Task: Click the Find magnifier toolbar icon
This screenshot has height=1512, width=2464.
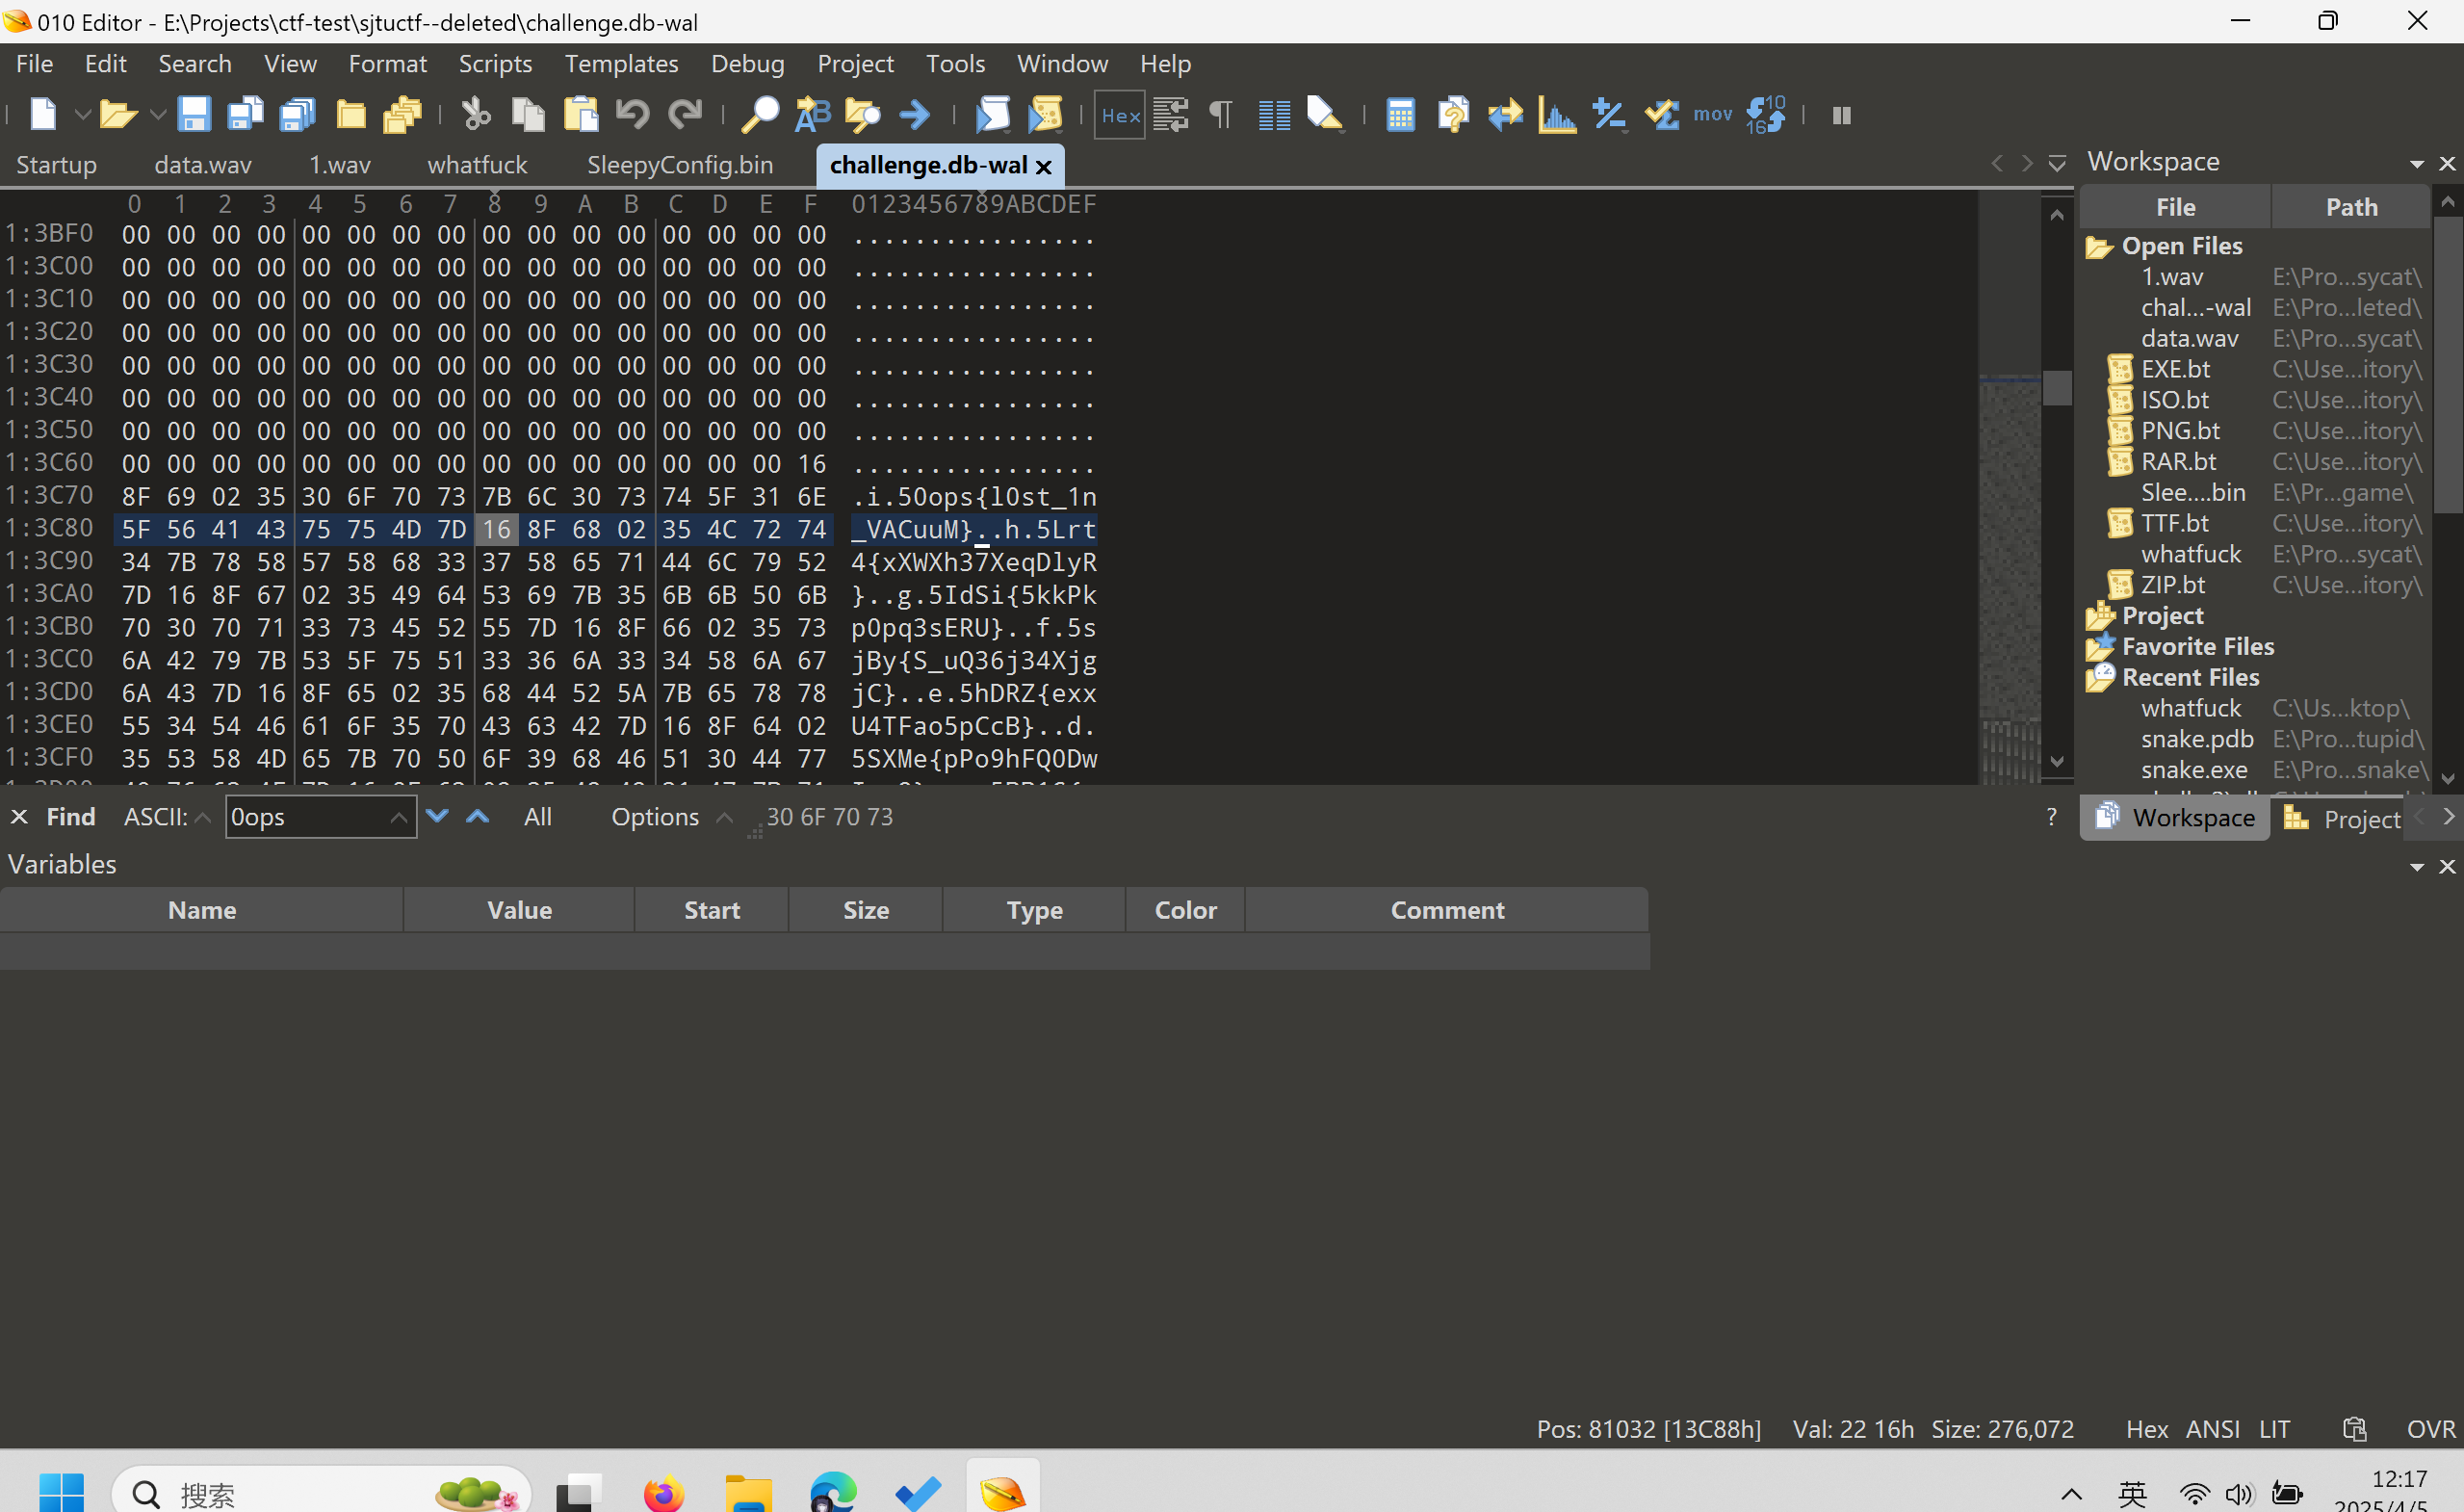Action: pos(759,115)
